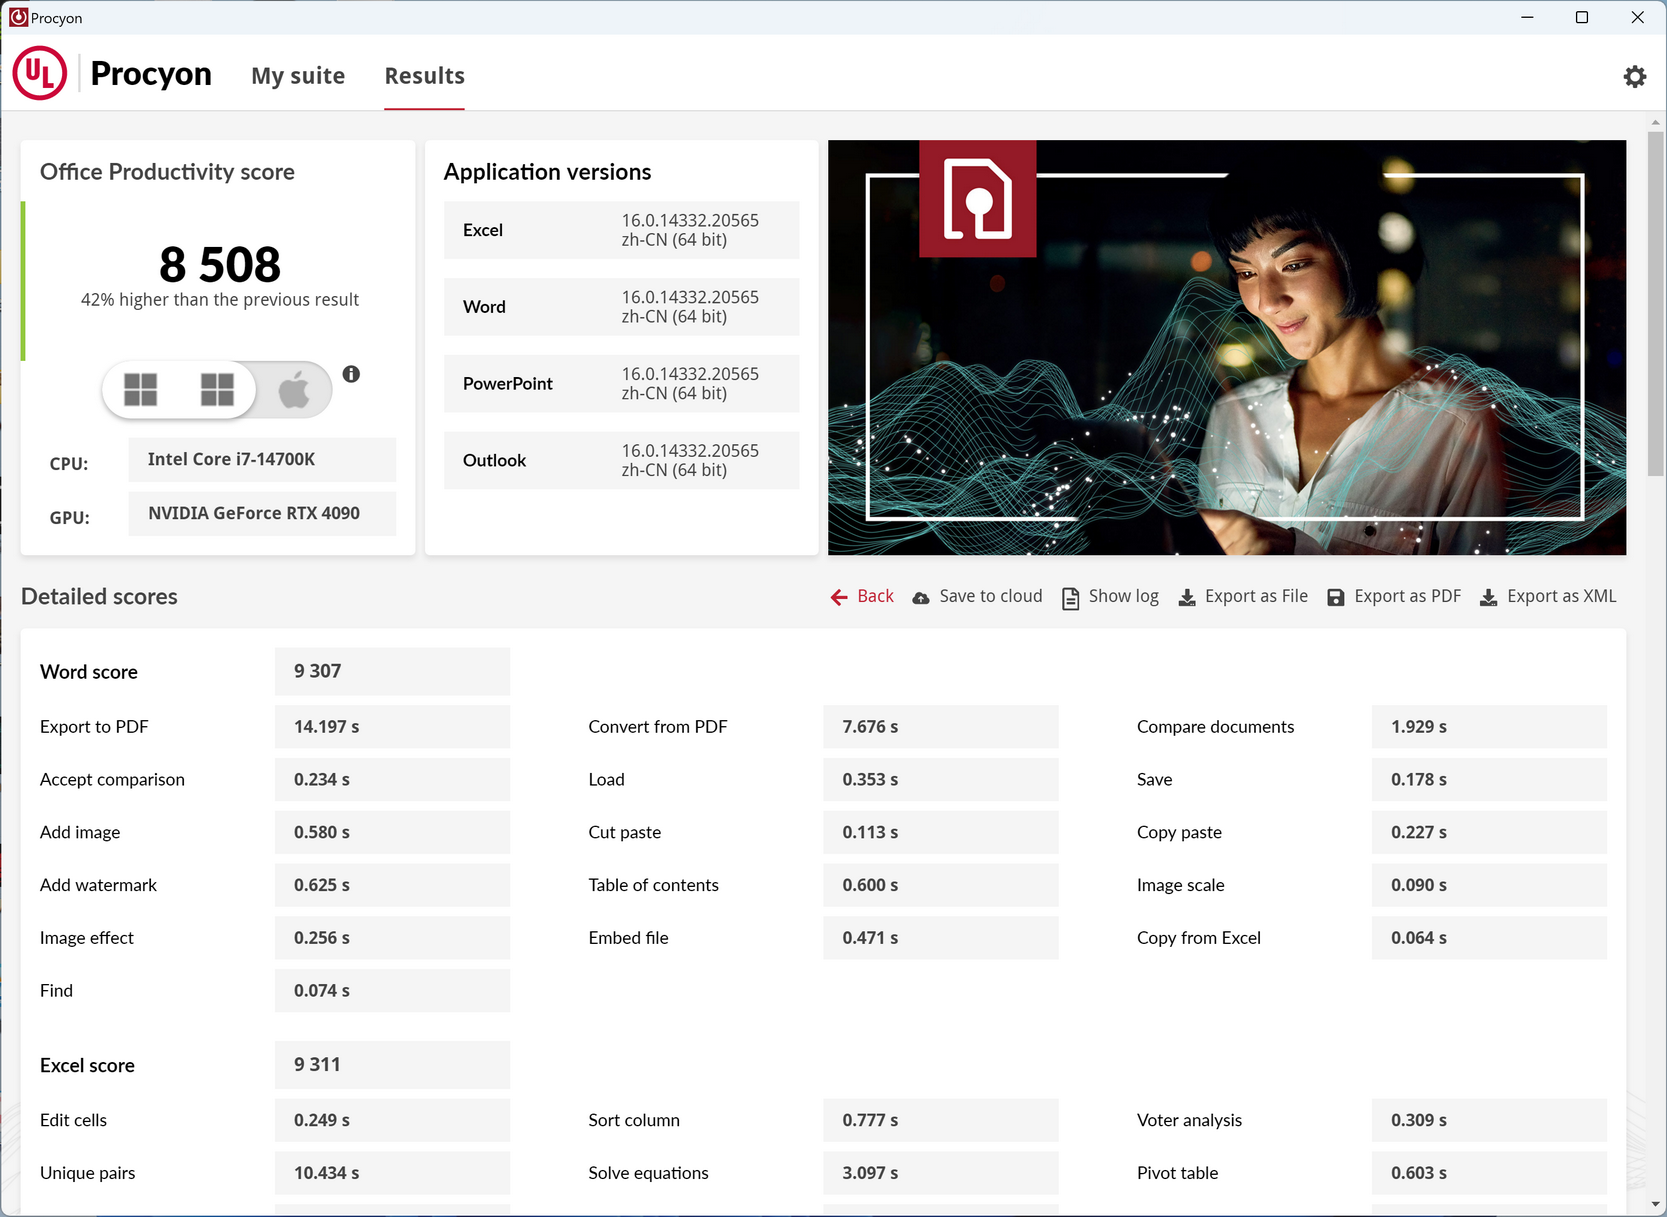Click the Convert from PDF value 7.676 s

pos(940,727)
